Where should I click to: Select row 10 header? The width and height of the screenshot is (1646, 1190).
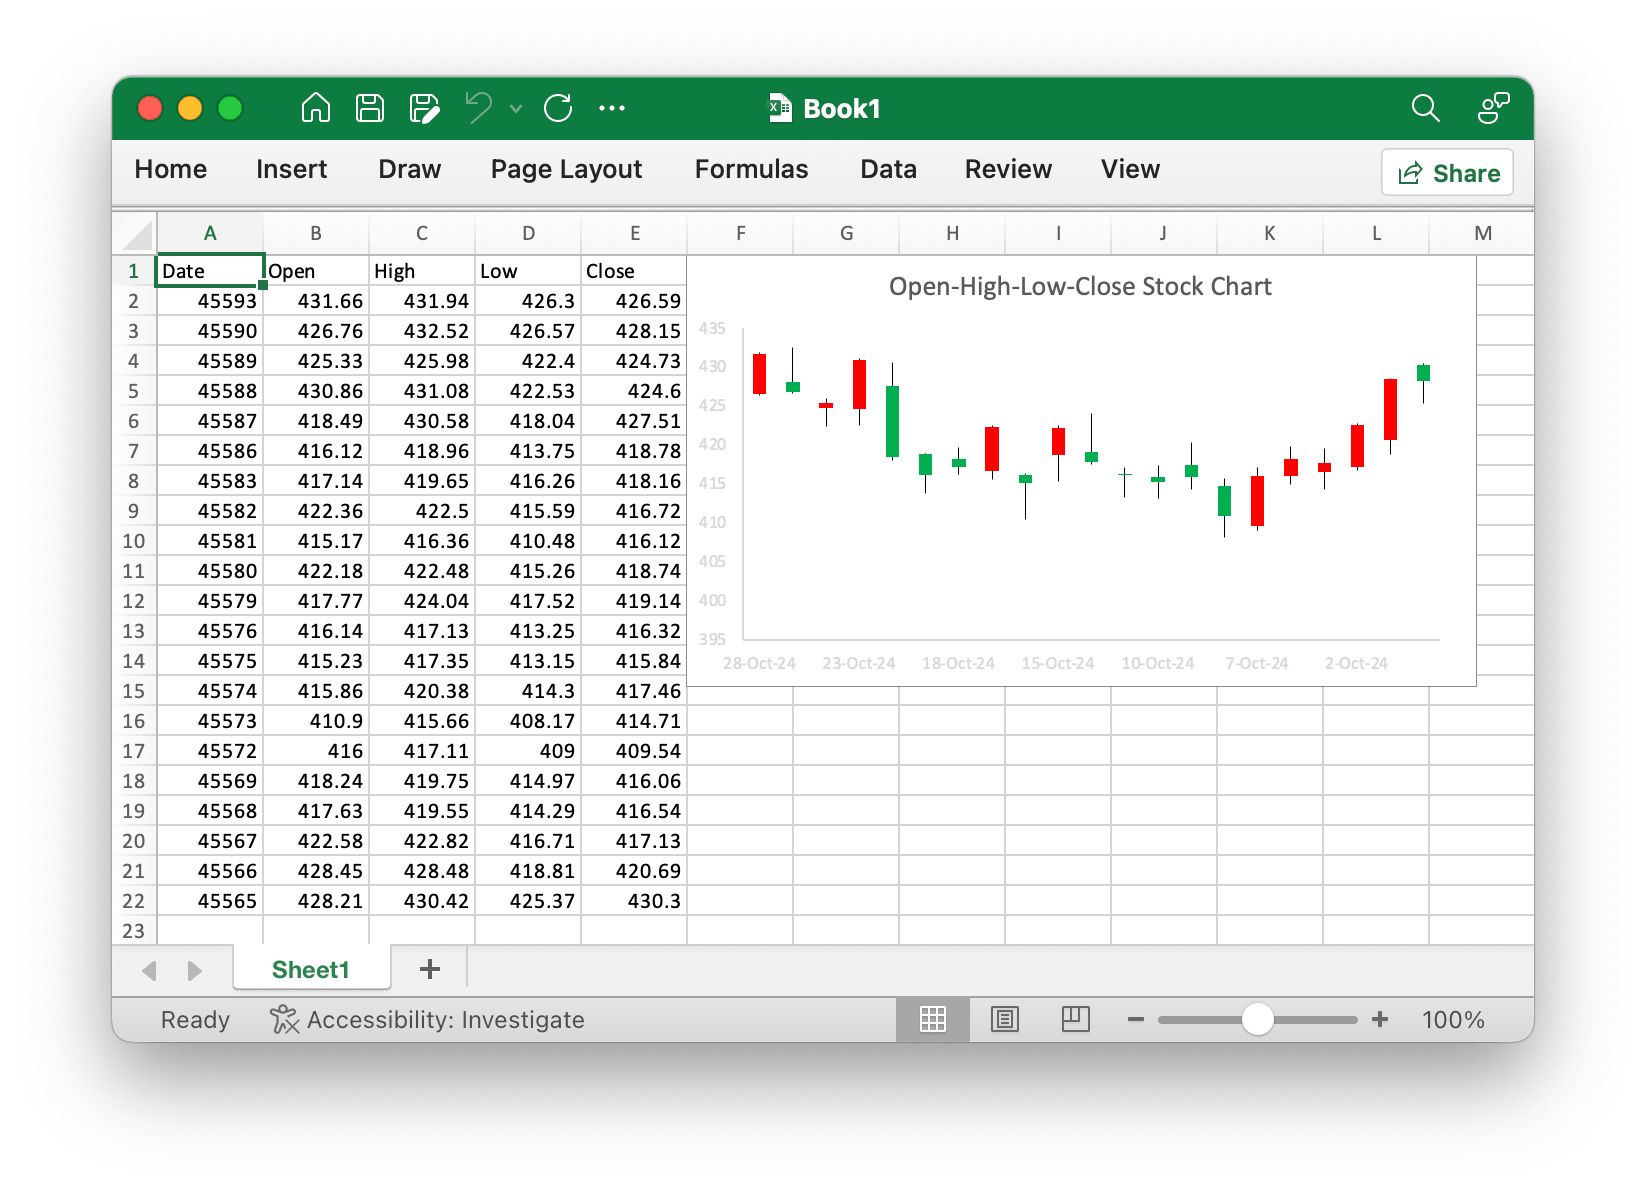tap(134, 541)
